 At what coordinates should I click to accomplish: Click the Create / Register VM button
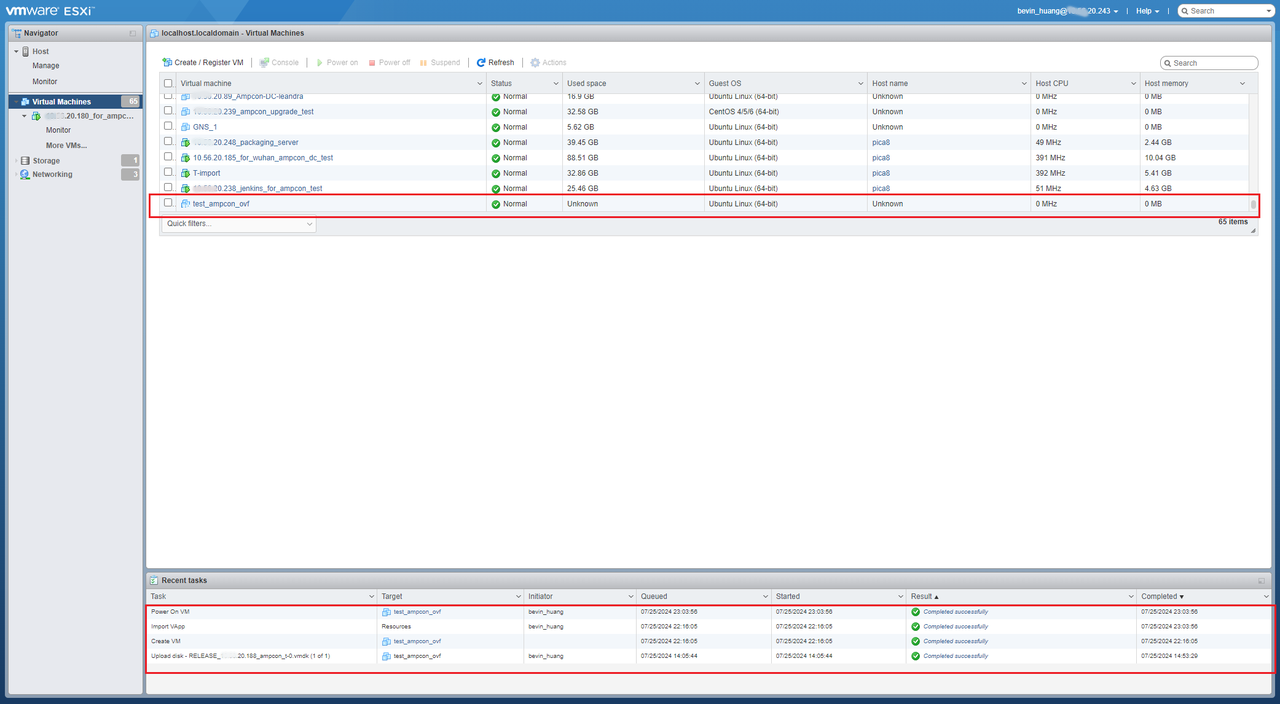coord(203,62)
